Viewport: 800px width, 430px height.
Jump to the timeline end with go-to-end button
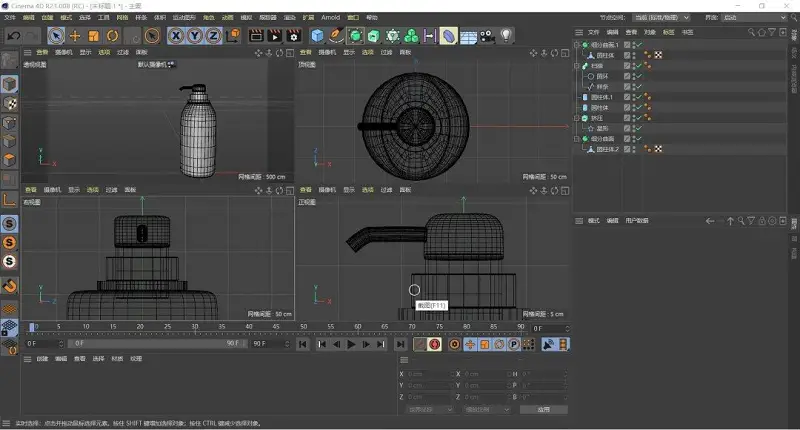[401, 344]
